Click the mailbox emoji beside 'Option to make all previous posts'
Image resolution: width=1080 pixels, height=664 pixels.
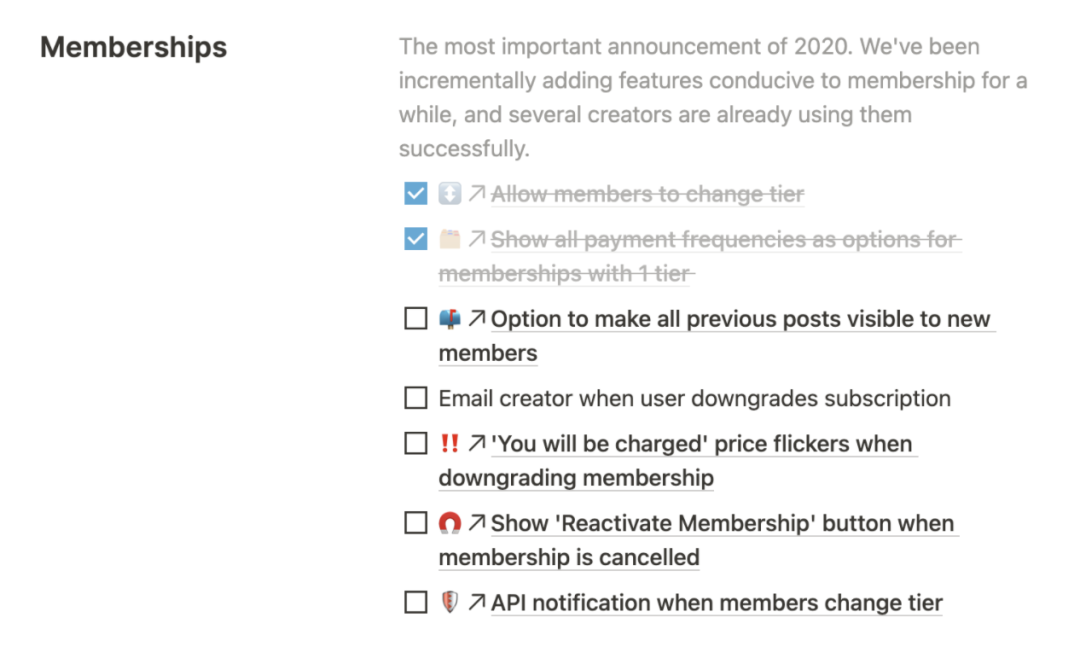click(x=449, y=319)
